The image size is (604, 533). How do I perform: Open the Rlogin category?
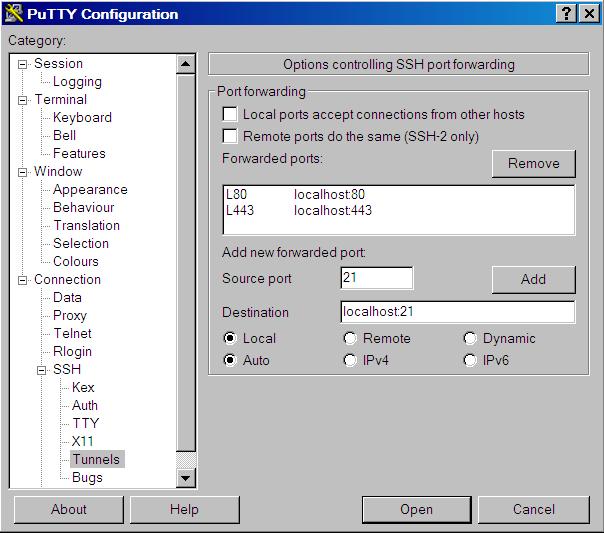(x=72, y=352)
